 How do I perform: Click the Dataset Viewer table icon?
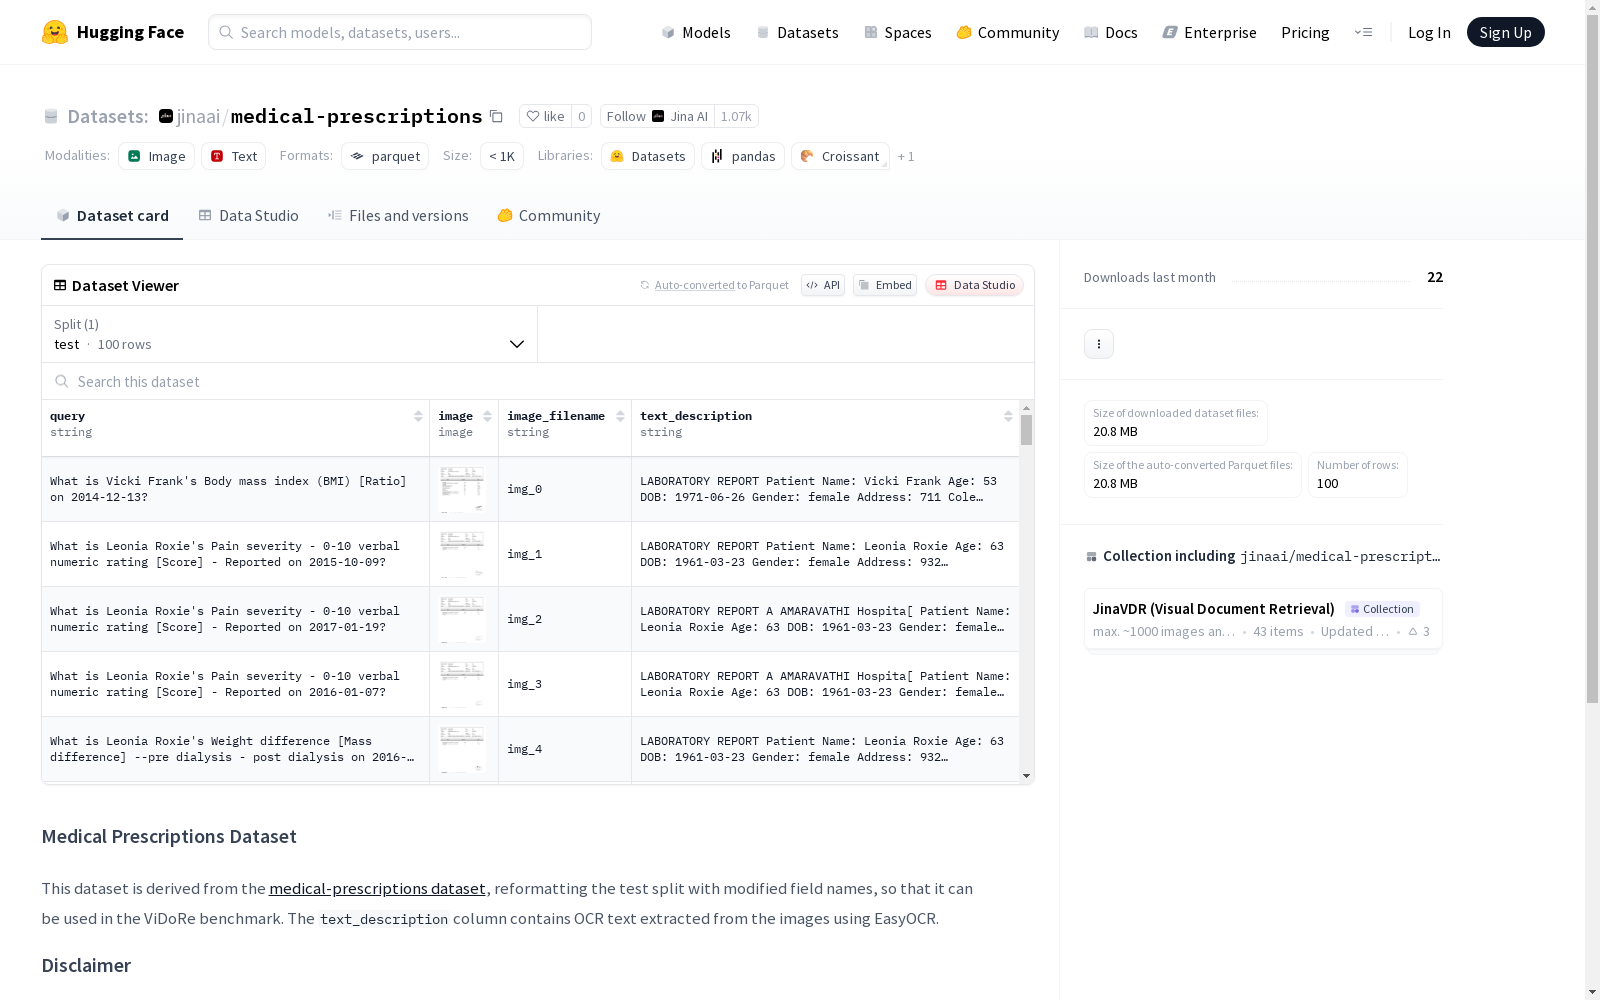[x=60, y=285]
